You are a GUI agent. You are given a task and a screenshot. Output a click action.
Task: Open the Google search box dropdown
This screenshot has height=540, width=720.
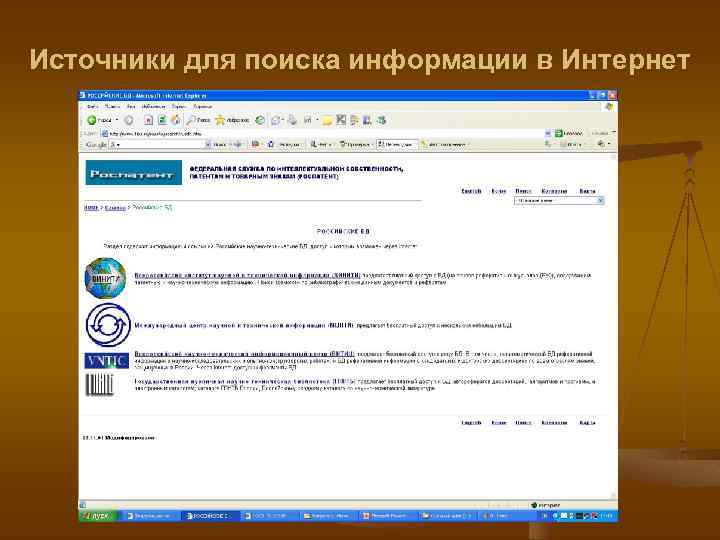208,144
